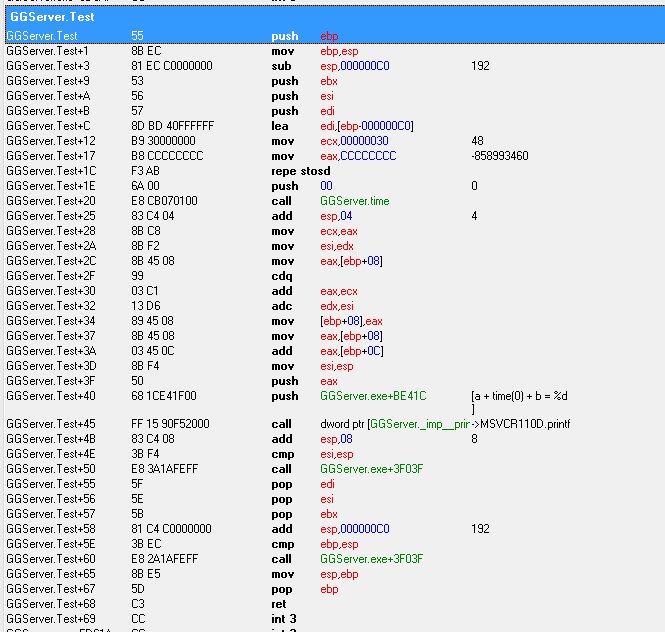665x632 pixels.
Task: Click the mov [ebp+08],eax instruction
Action: tap(327, 321)
